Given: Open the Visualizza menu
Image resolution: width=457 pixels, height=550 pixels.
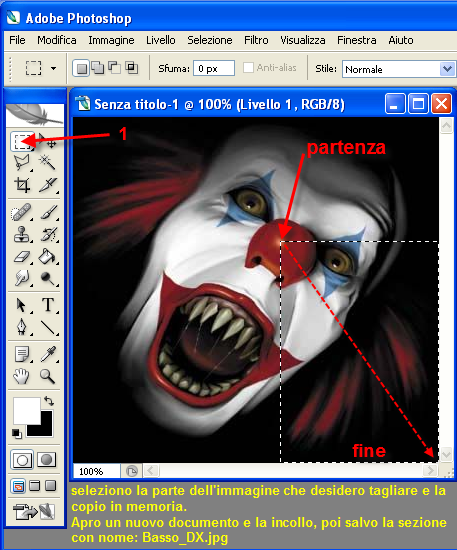Looking at the screenshot, I should 303,40.
